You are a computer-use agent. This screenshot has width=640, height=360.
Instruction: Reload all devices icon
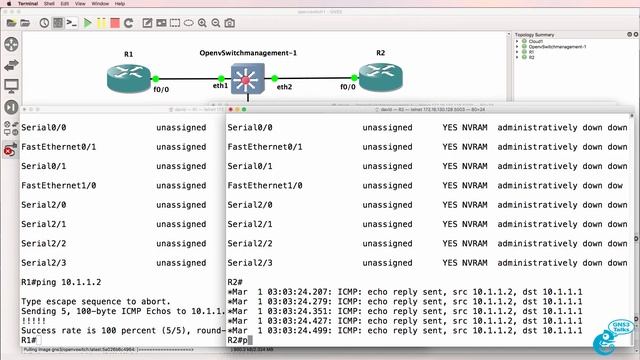coord(129,23)
